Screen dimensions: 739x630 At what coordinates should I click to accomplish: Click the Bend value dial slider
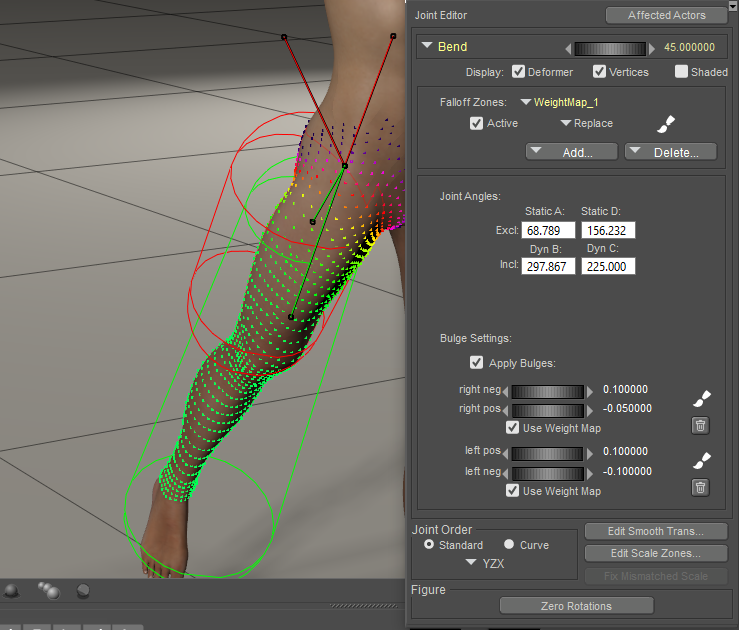pyautogui.click(x=609, y=48)
